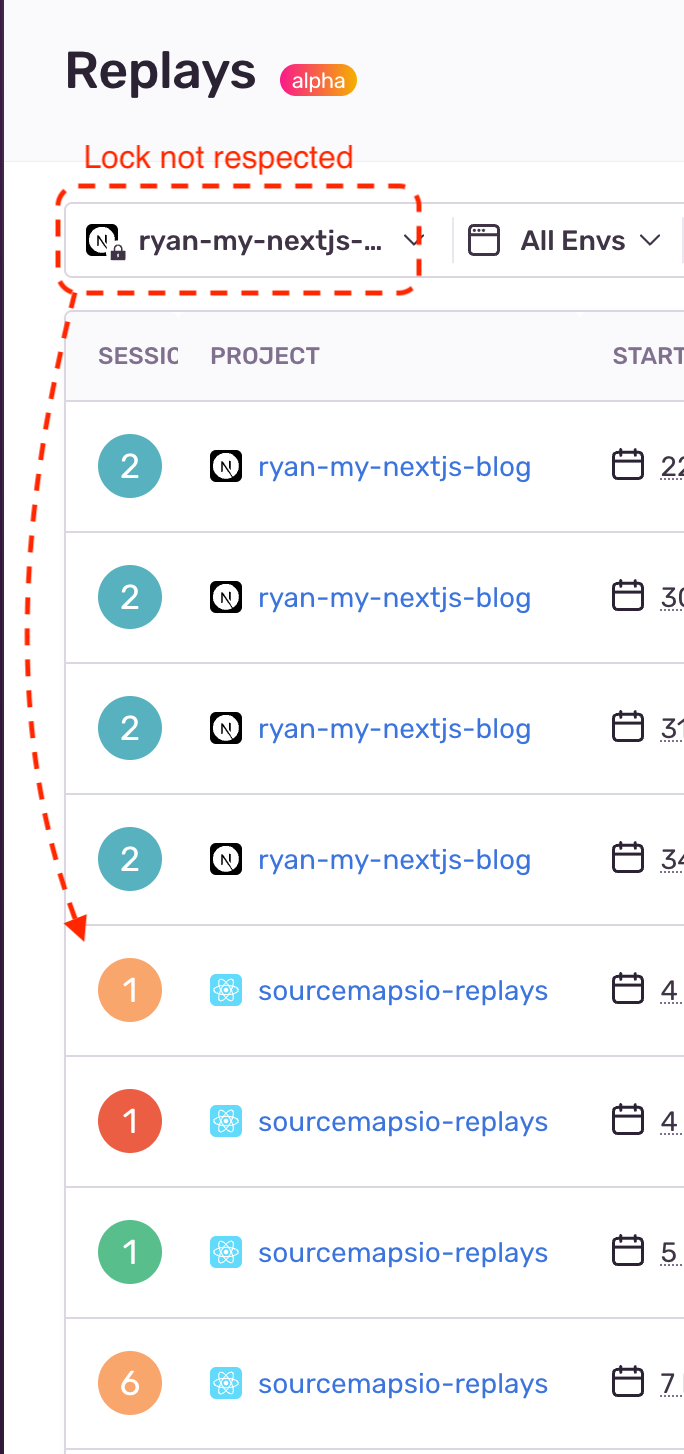Click the calendar icon on the last sourcemapsio-replays row
Viewport: 684px width, 1454px height.
628,1382
